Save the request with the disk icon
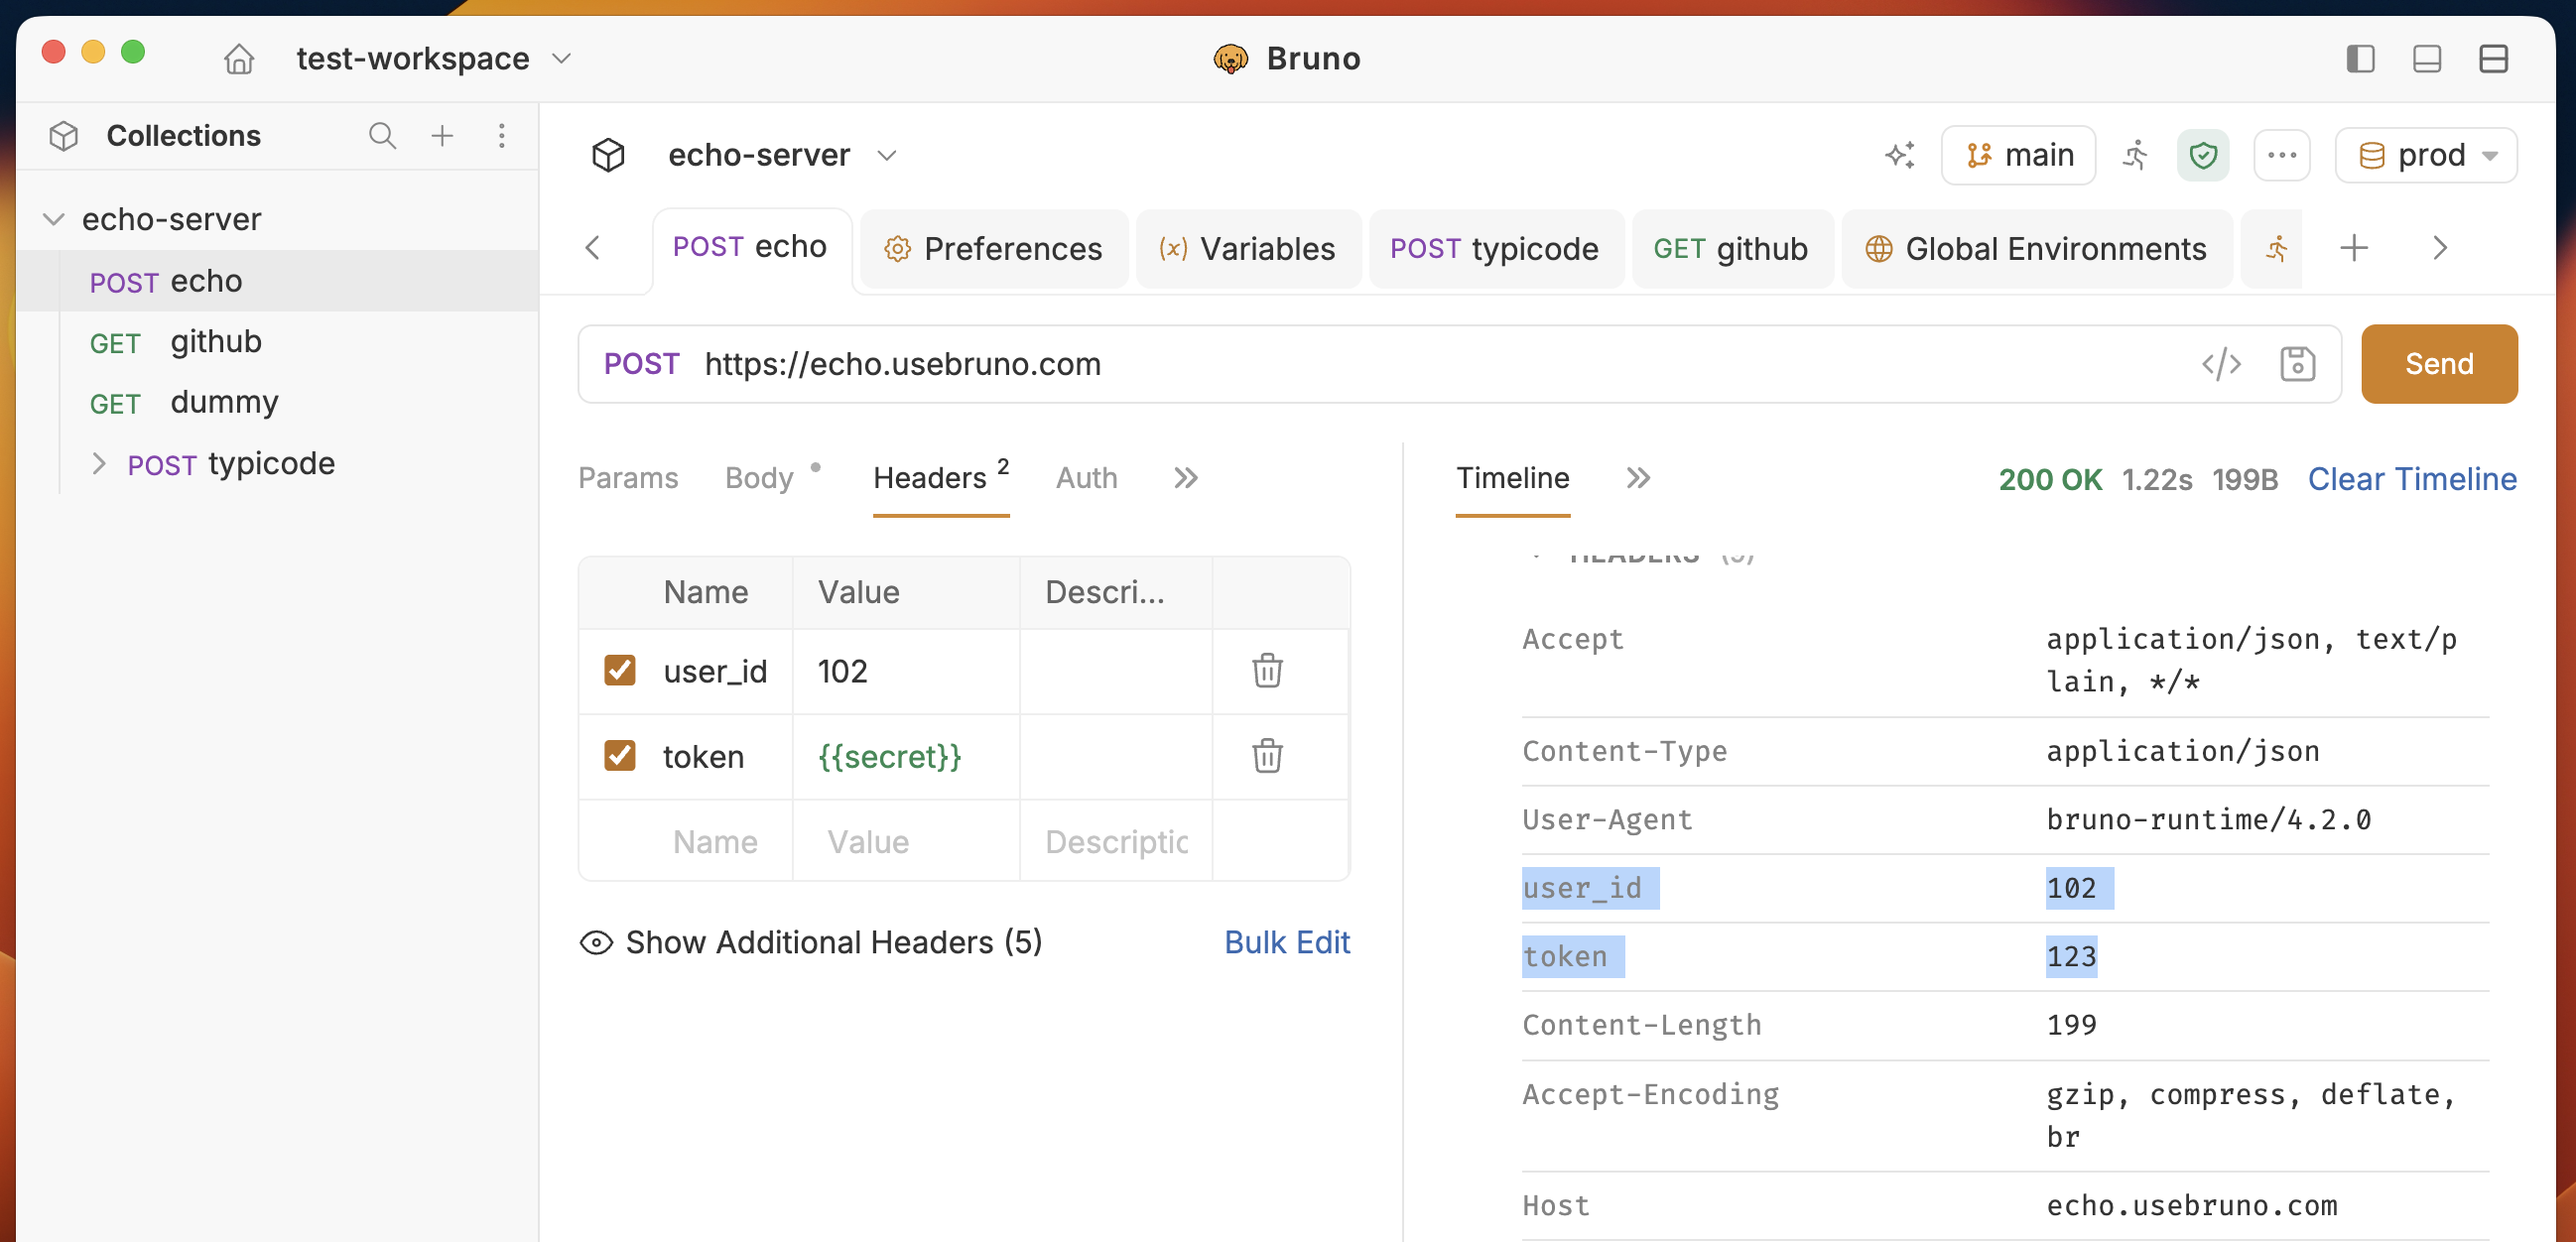Viewport: 2576px width, 1242px height. (x=2297, y=364)
